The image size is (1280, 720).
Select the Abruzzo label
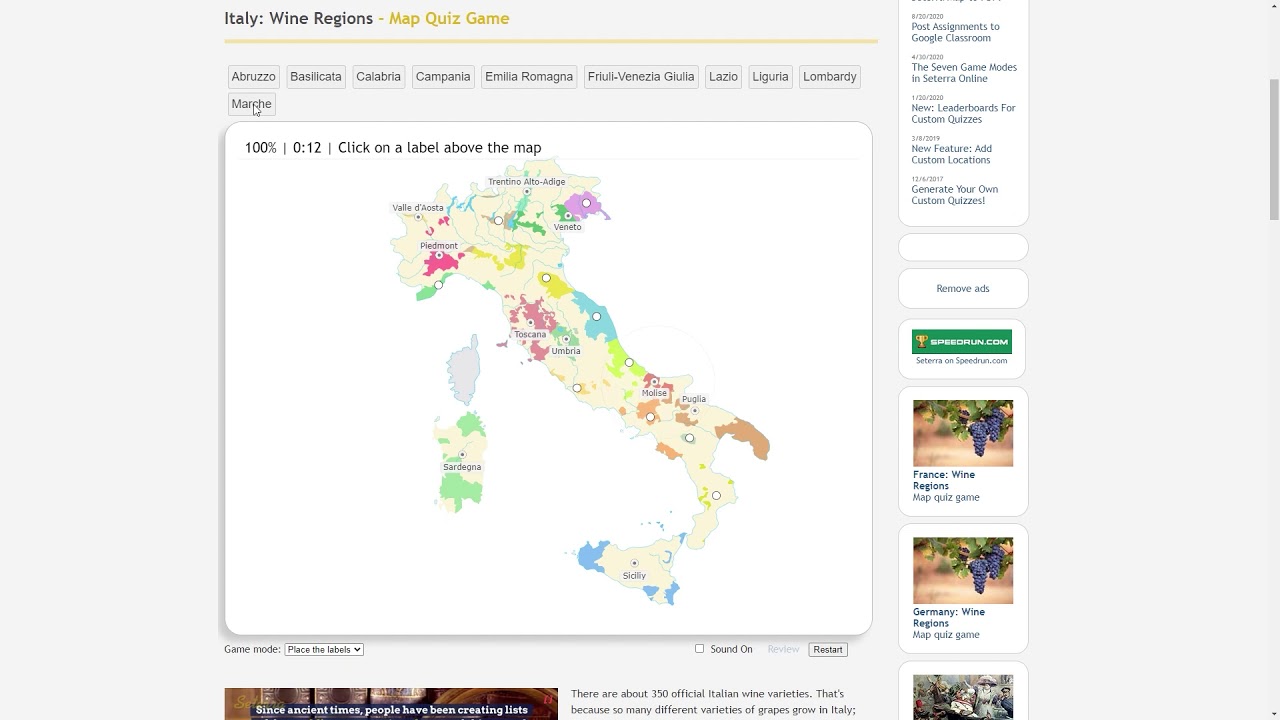253,77
